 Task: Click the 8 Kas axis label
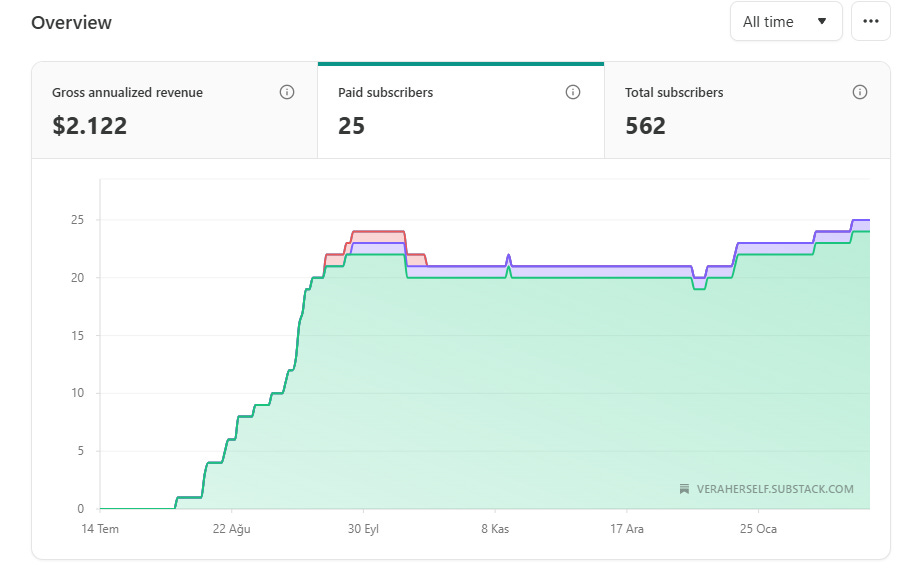click(495, 529)
